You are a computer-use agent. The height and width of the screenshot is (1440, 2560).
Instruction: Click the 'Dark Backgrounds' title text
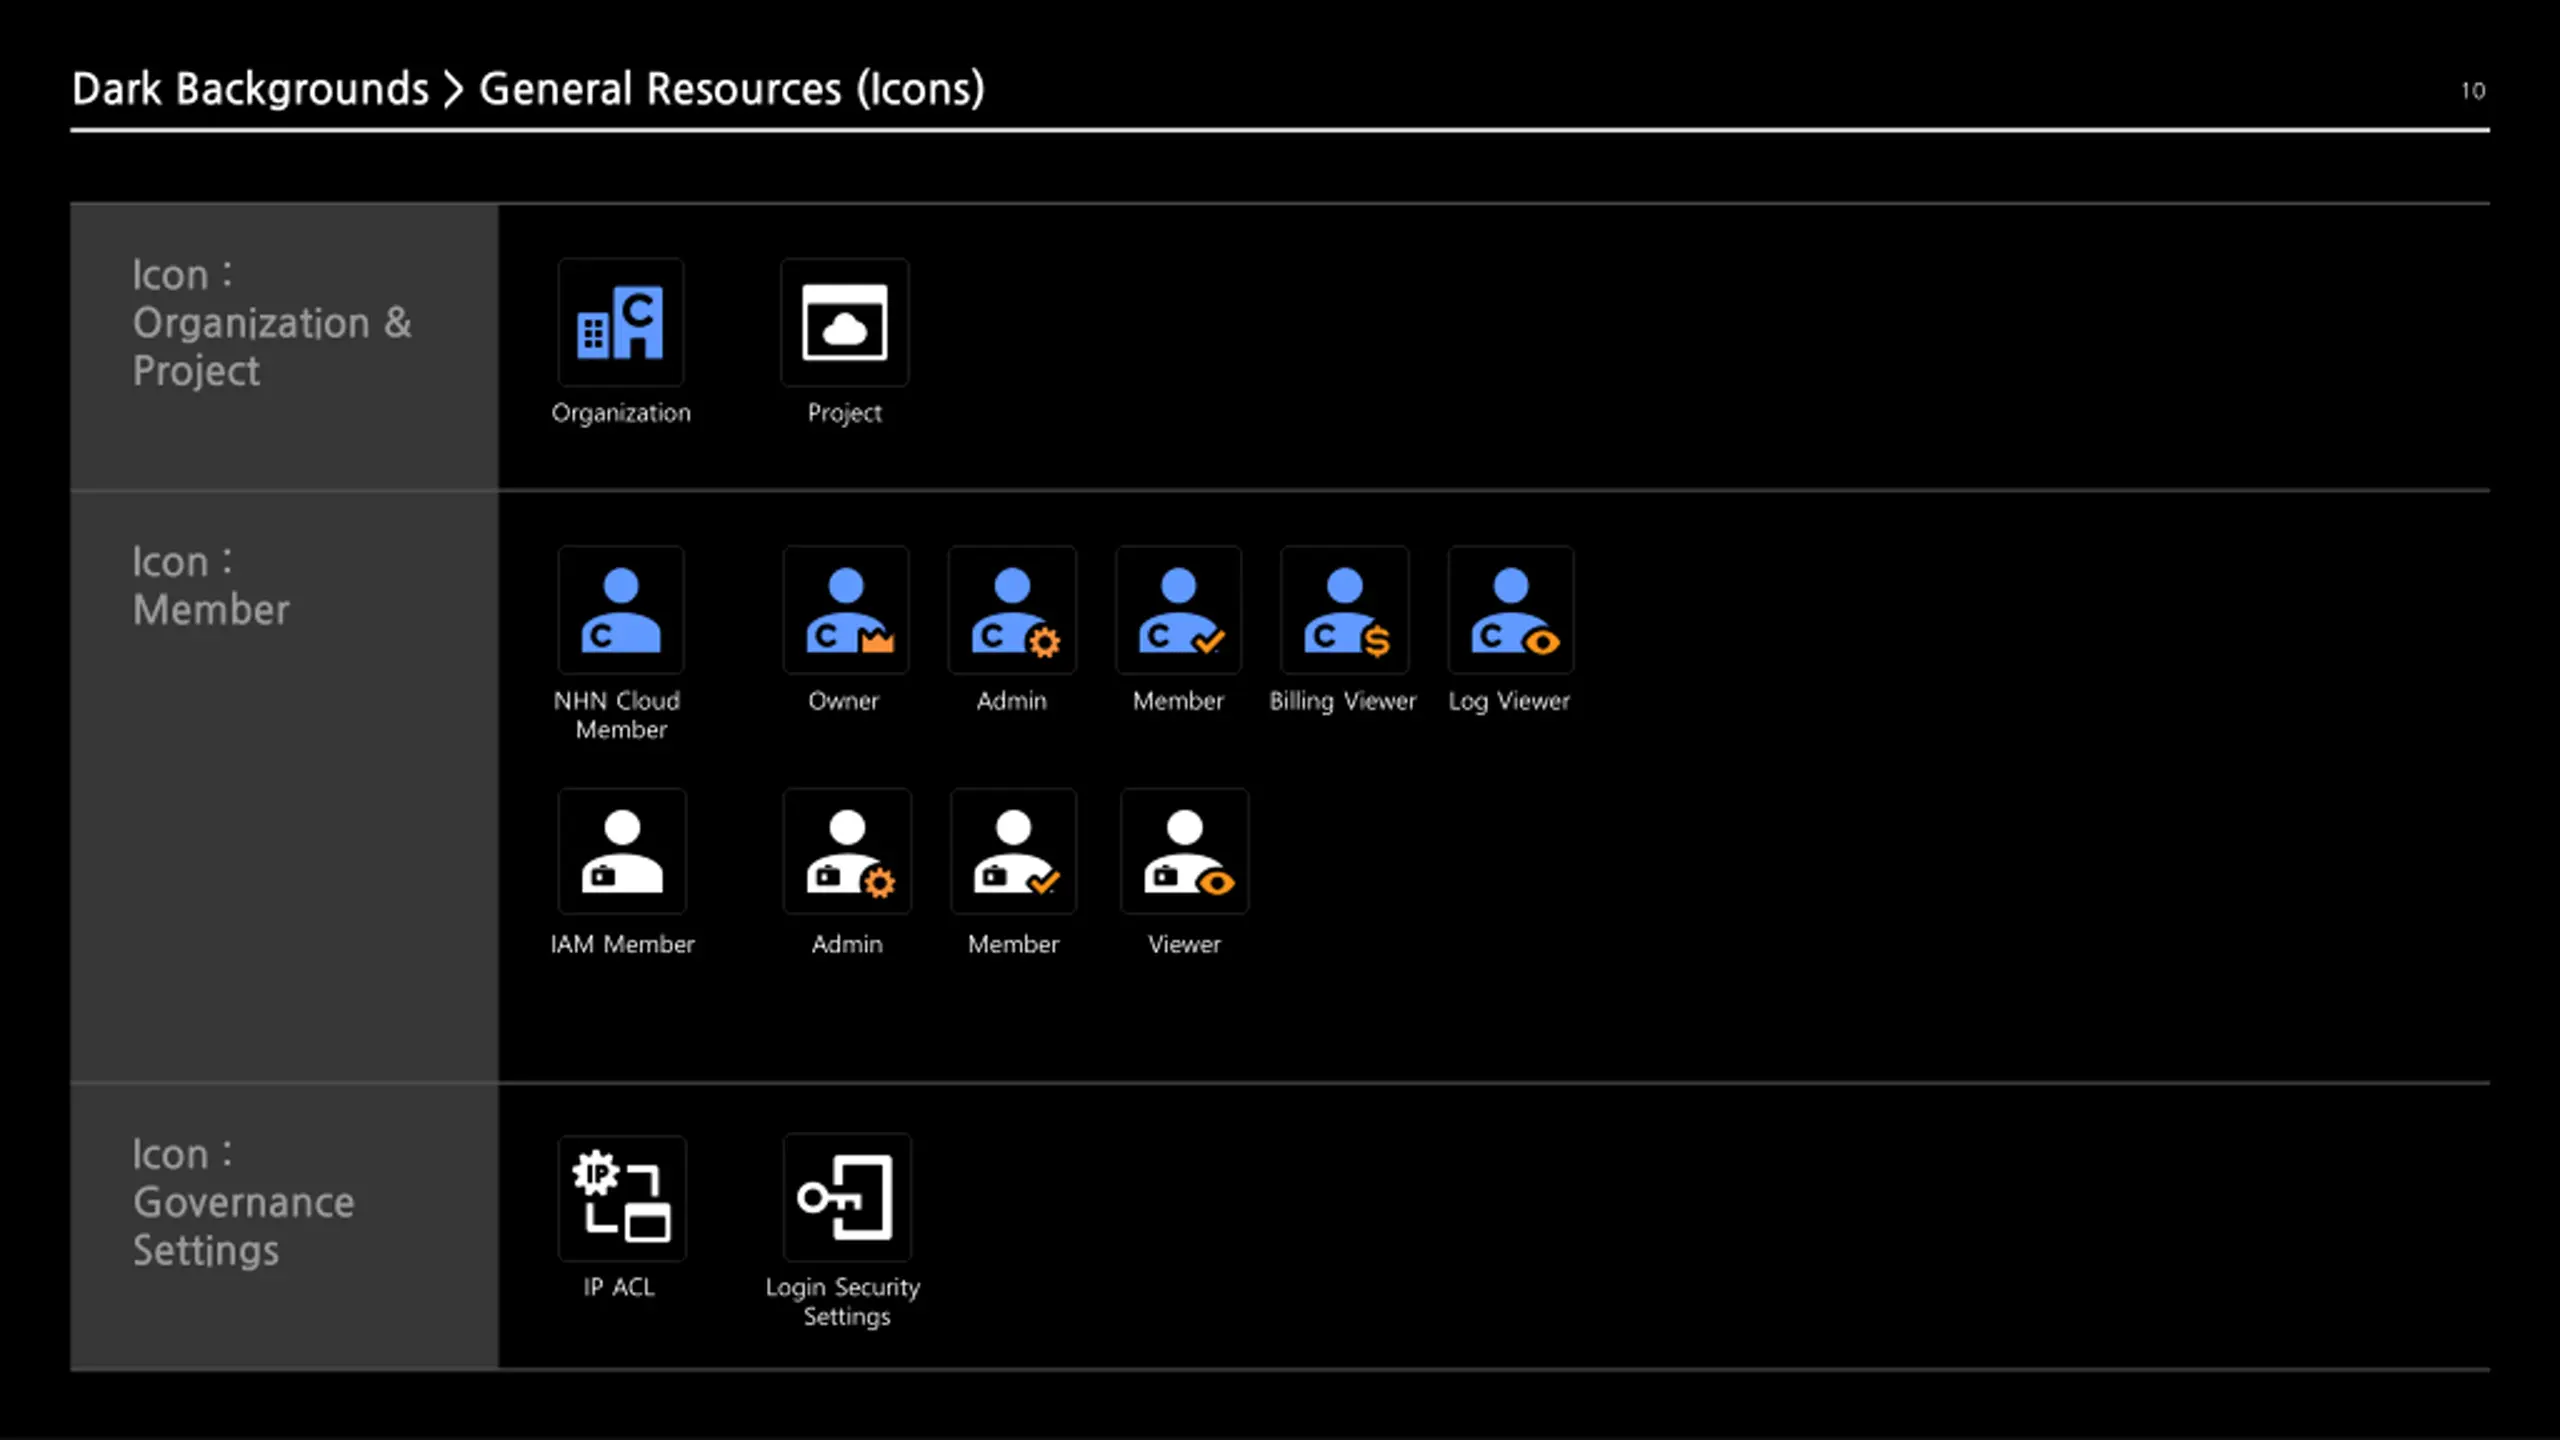[250, 88]
